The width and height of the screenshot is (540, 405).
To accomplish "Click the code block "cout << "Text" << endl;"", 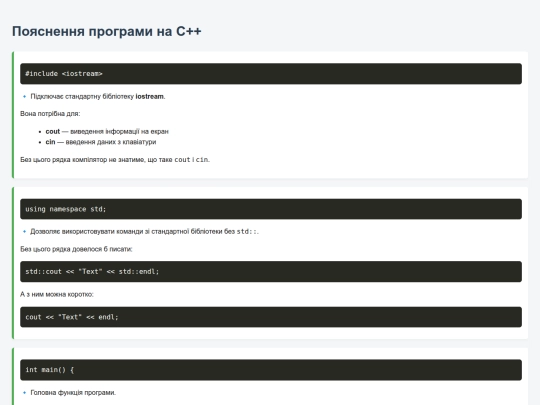I will 271,317.
